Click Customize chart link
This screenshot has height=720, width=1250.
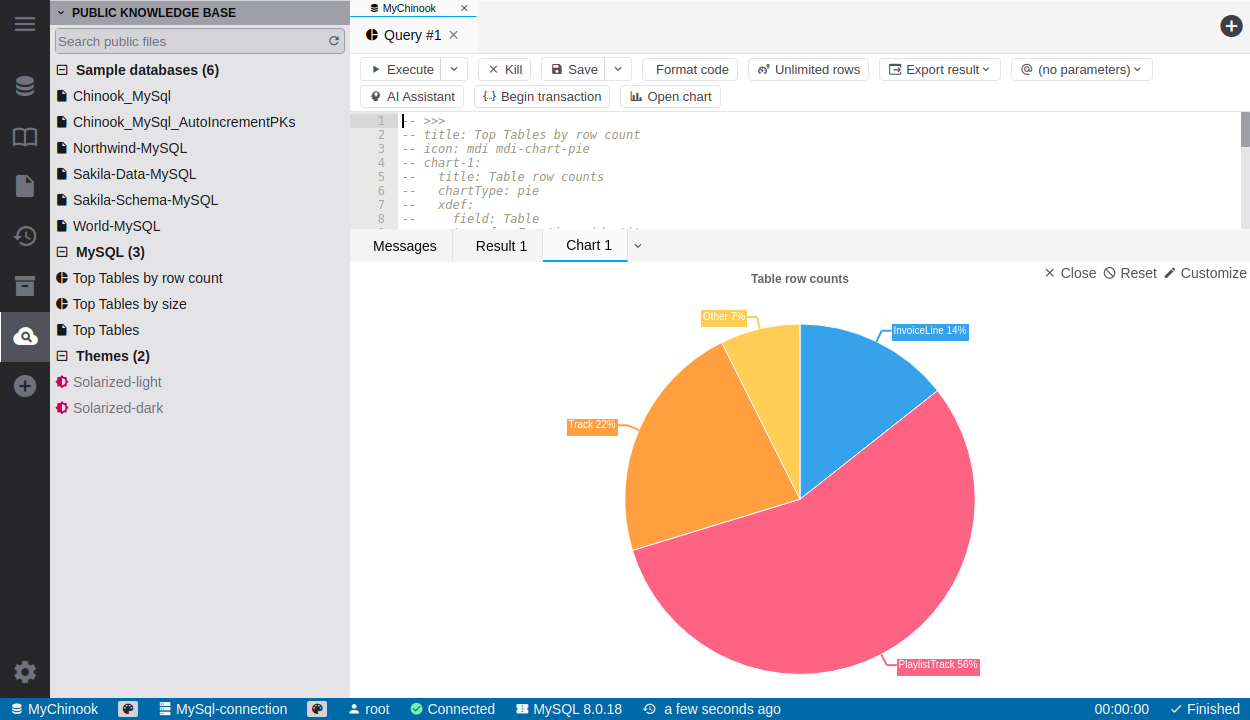click(1205, 273)
